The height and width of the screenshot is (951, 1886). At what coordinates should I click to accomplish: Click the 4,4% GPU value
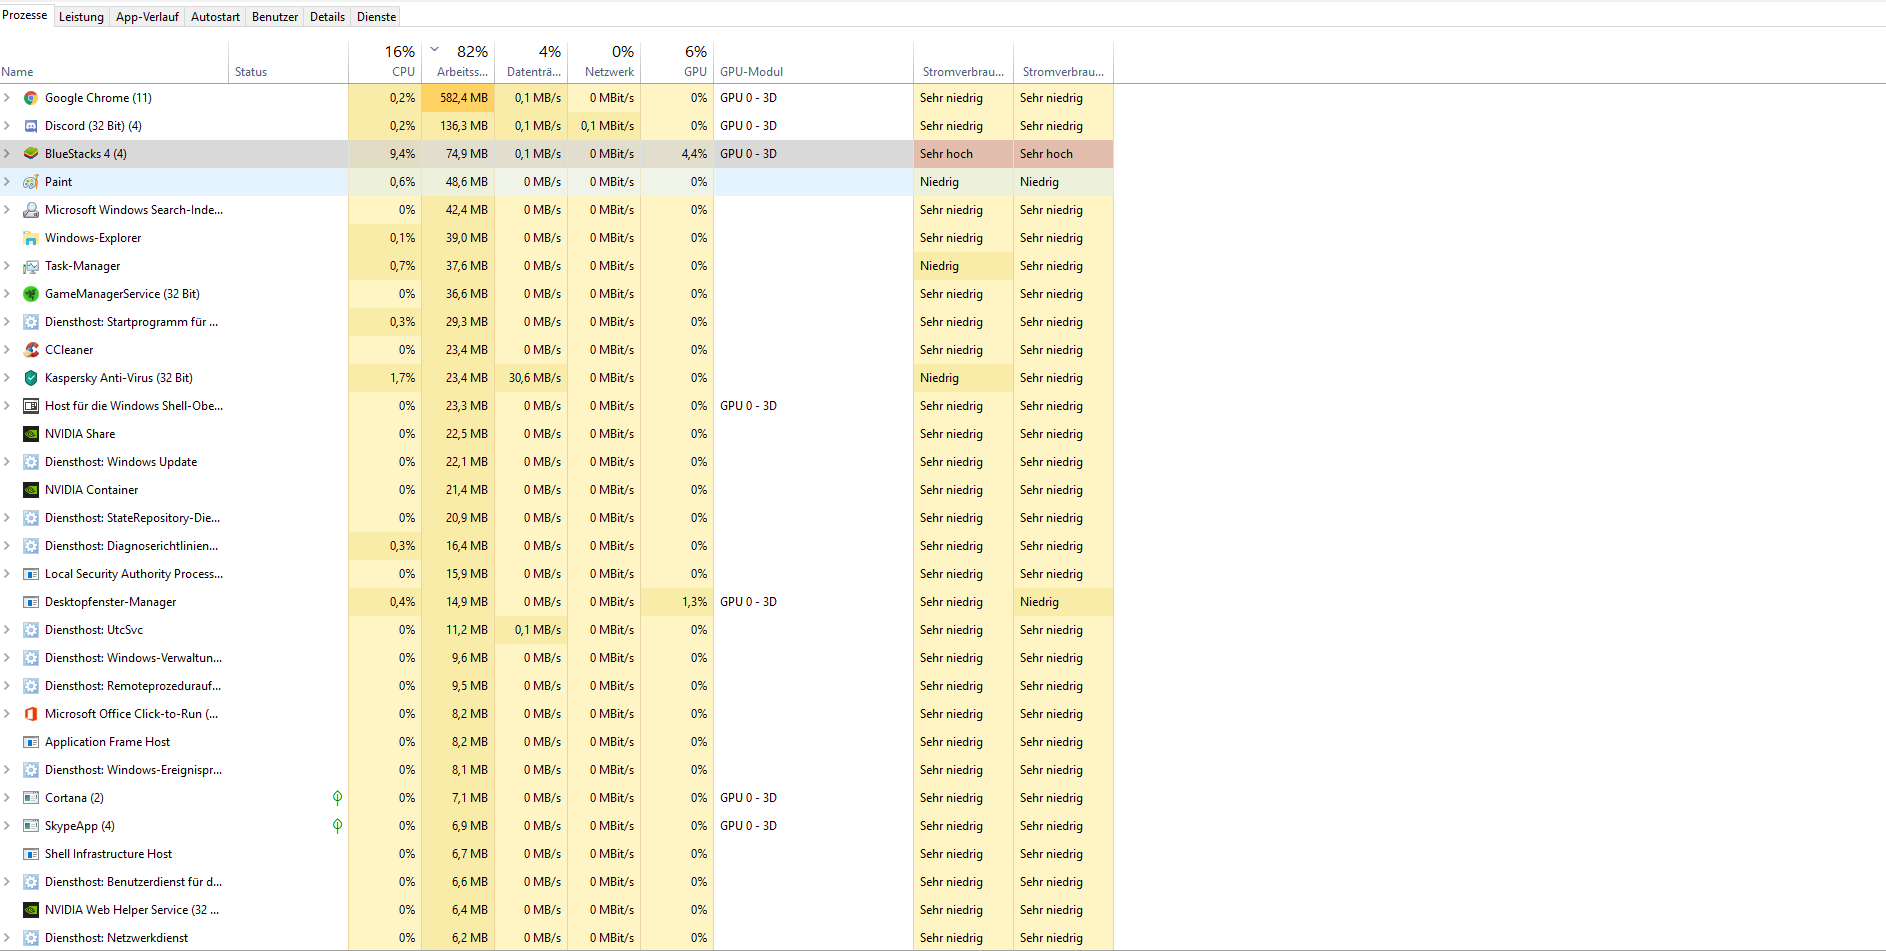[694, 154]
